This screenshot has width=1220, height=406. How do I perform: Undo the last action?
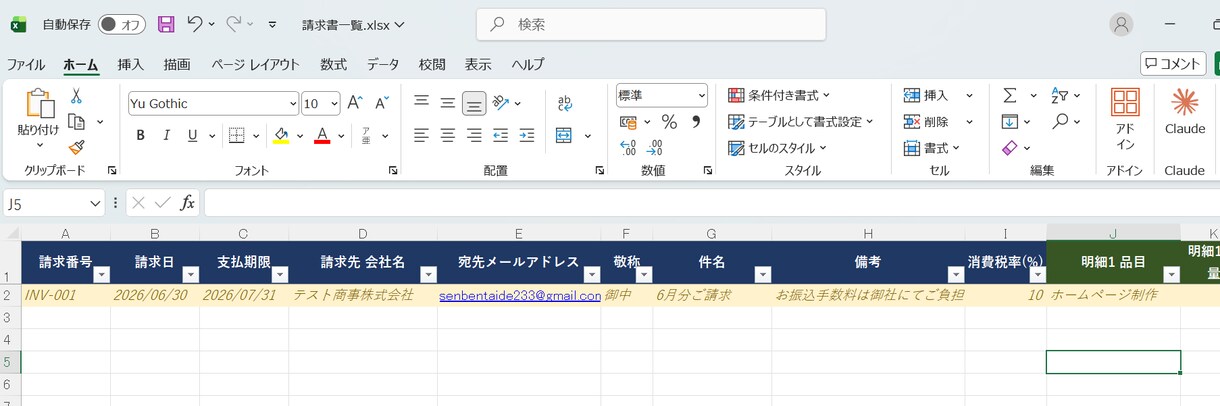195,24
